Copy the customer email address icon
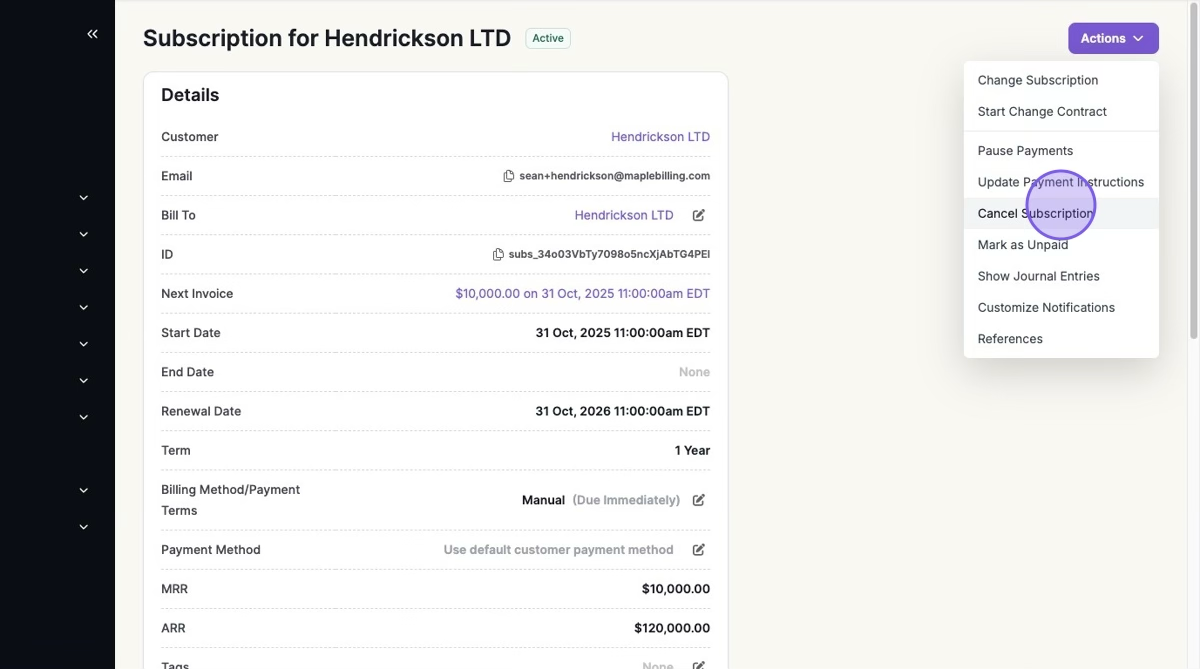The image size is (1200, 669). [509, 176]
